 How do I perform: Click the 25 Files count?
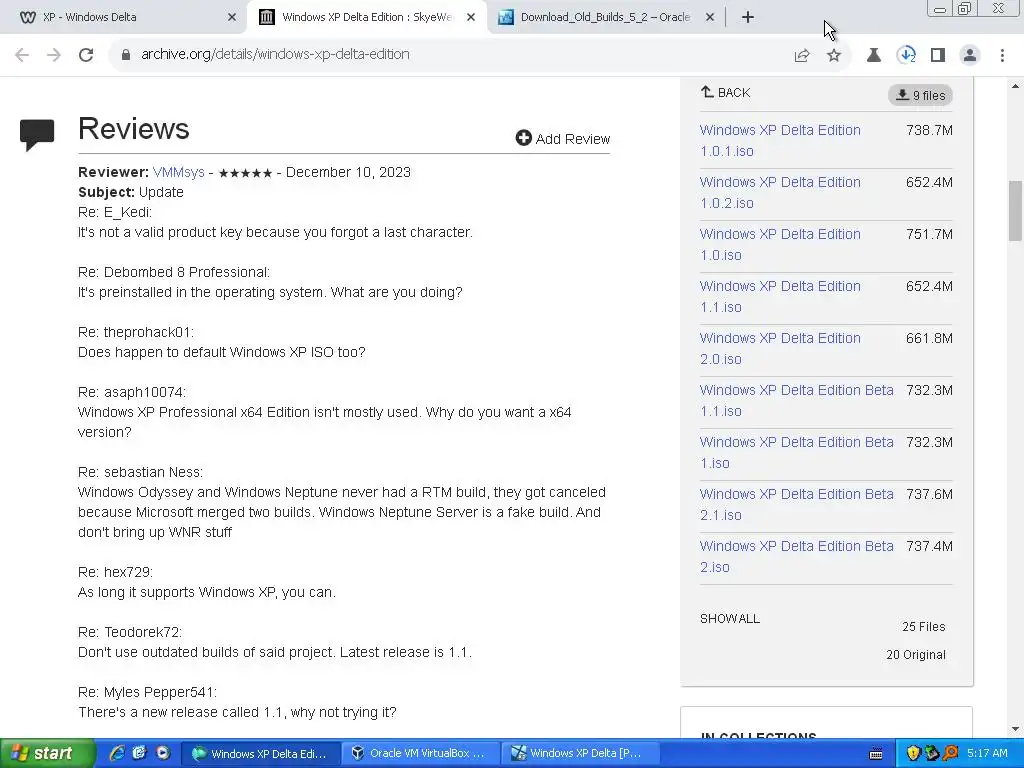(923, 627)
